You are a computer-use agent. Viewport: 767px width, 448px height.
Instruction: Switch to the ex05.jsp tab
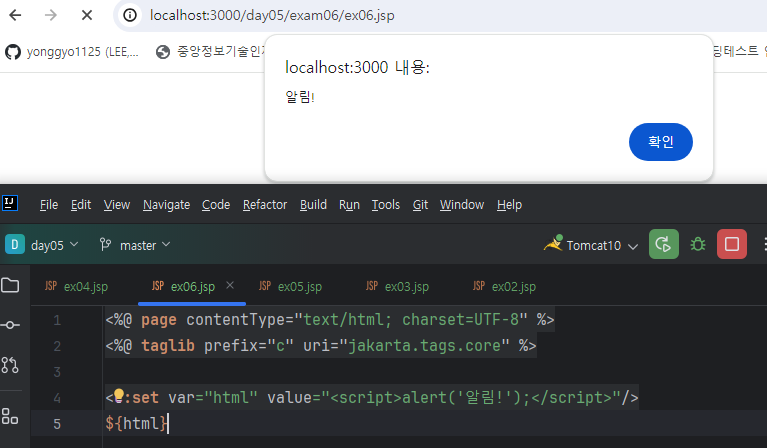[x=291, y=286]
